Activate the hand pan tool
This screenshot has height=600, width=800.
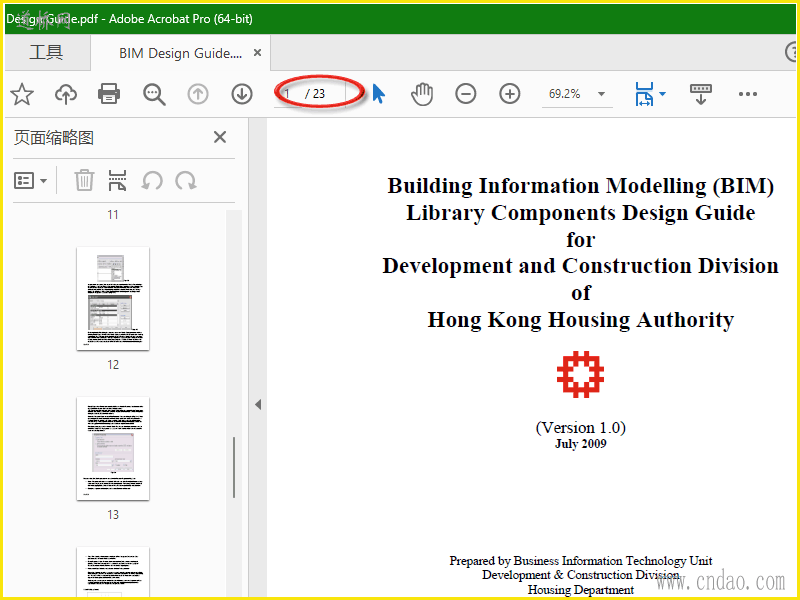pos(422,94)
